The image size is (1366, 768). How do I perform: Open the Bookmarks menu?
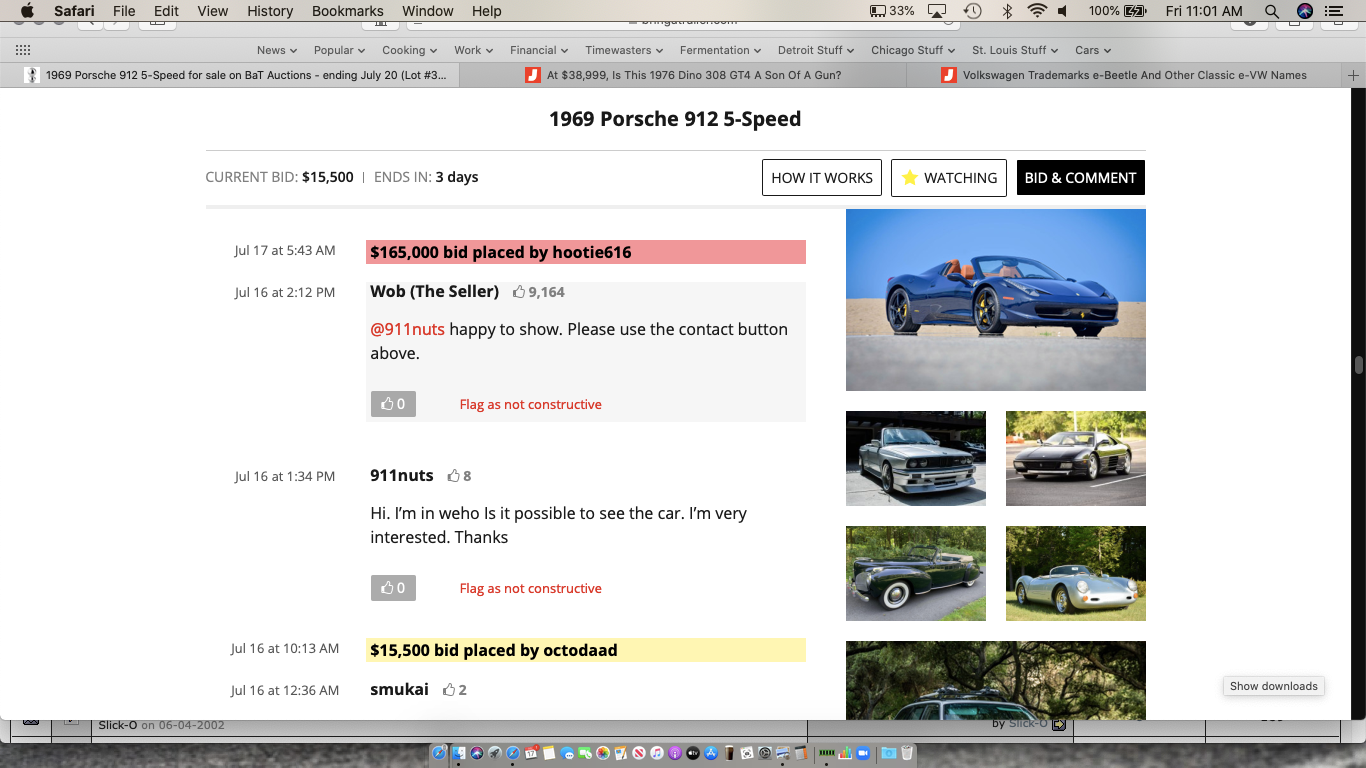(347, 11)
